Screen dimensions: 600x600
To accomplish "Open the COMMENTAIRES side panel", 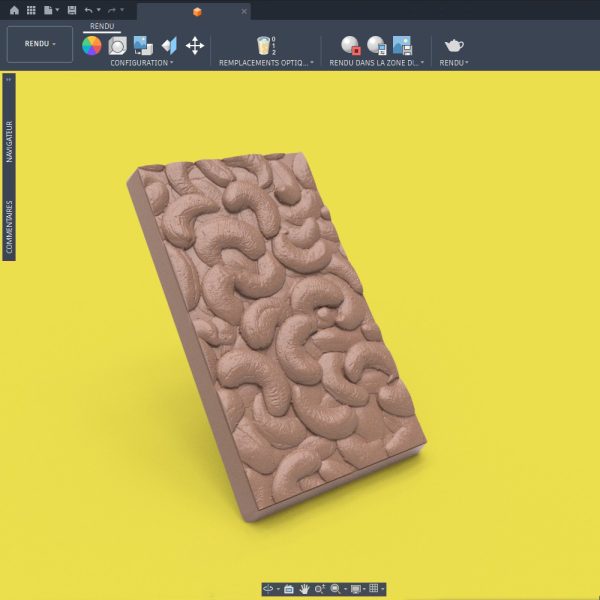I will pyautogui.click(x=9, y=227).
